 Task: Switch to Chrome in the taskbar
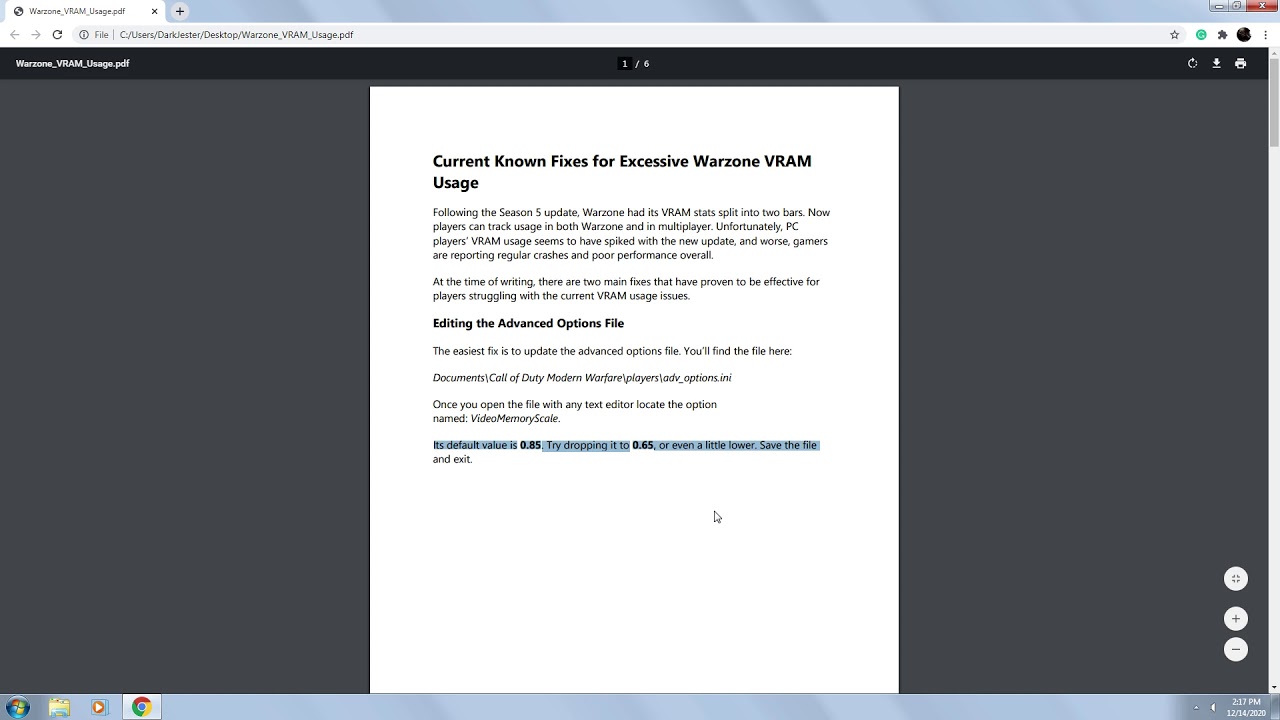click(x=142, y=707)
